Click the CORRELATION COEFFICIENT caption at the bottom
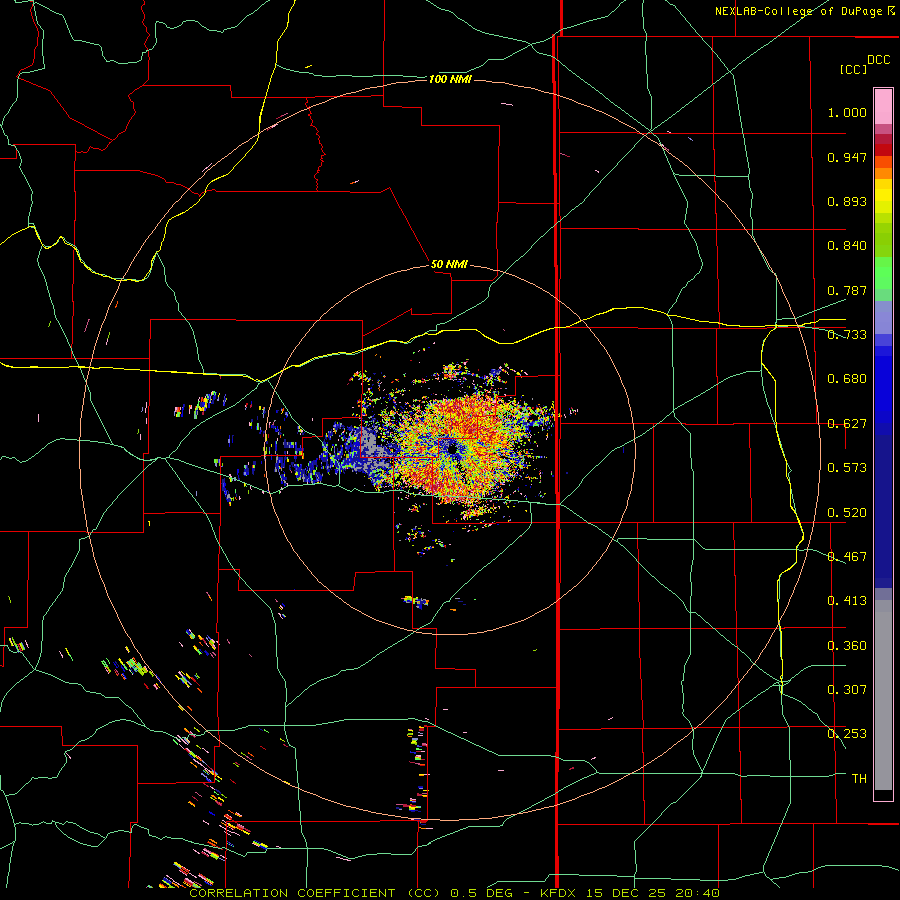This screenshot has height=900, width=900. [454, 893]
